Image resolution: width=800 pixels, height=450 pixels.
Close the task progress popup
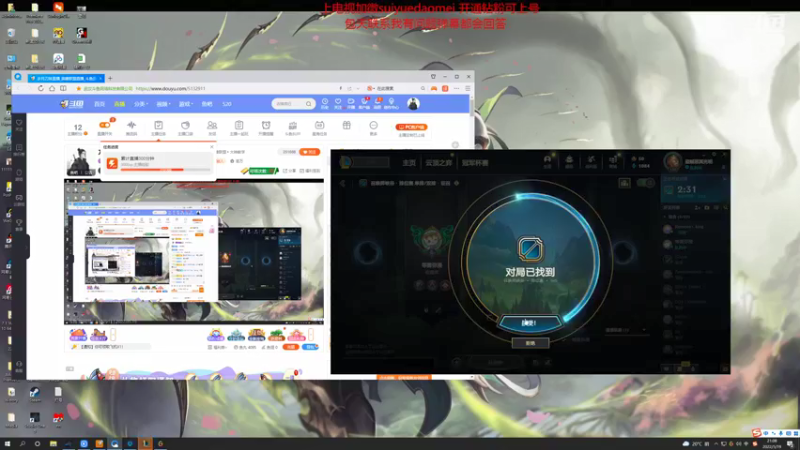pyautogui.click(x=212, y=147)
